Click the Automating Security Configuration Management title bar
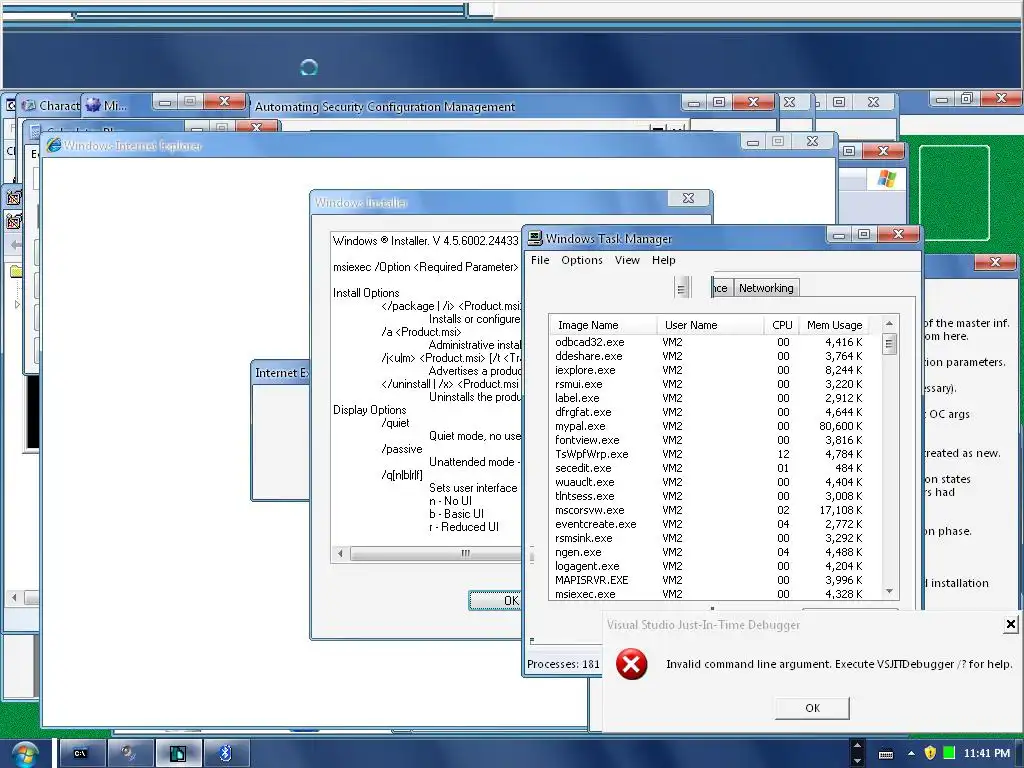The image size is (1024, 768). click(x=385, y=106)
